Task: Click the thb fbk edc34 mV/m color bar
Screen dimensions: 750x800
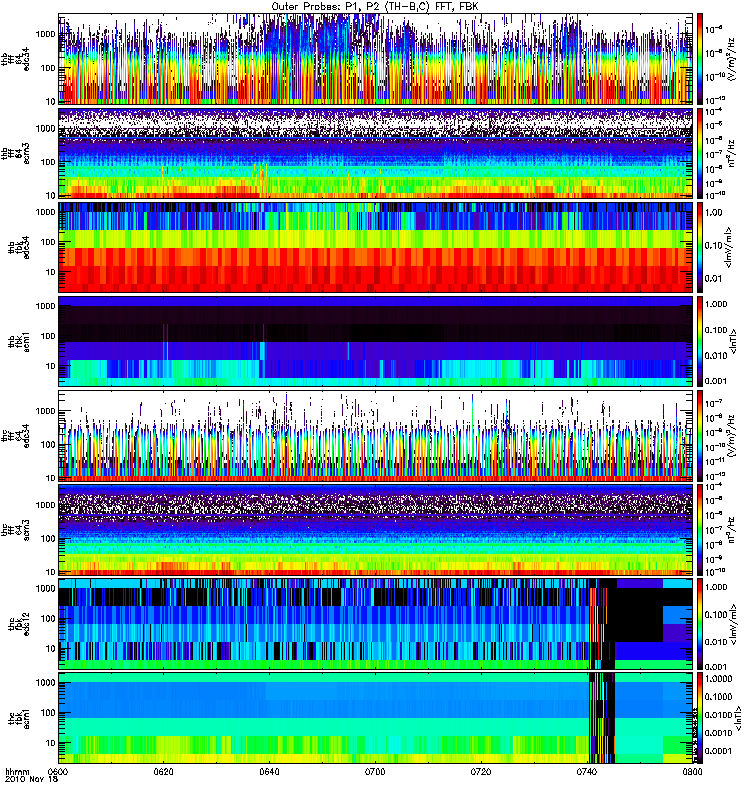Action: pos(700,247)
